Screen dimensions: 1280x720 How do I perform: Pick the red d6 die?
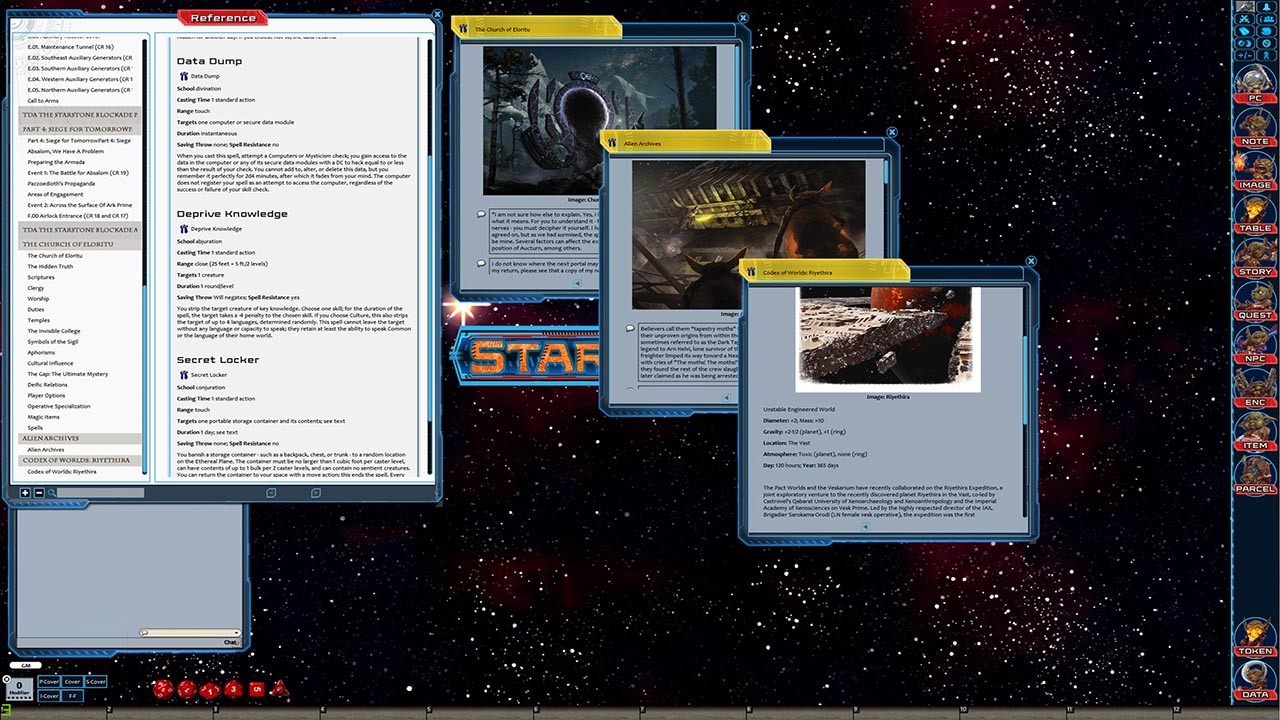256,688
